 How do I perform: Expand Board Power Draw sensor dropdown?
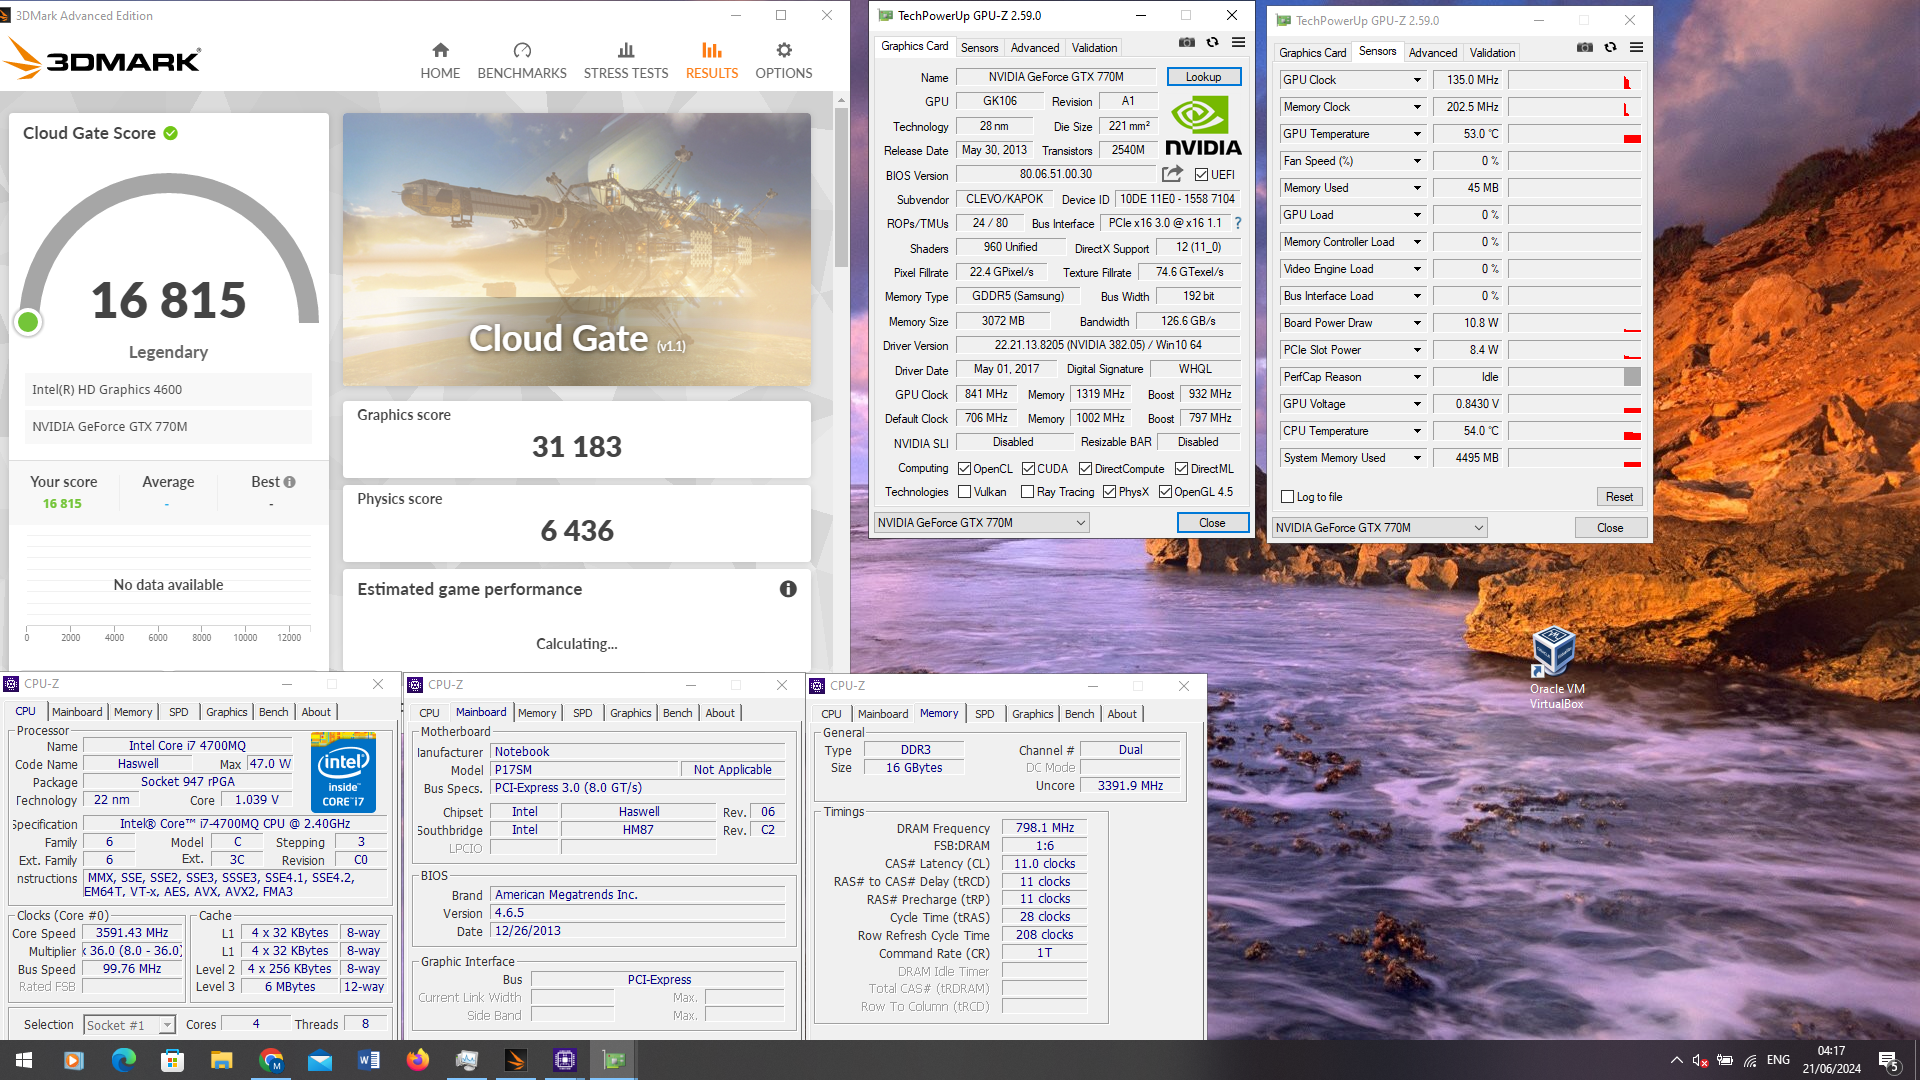1417,323
